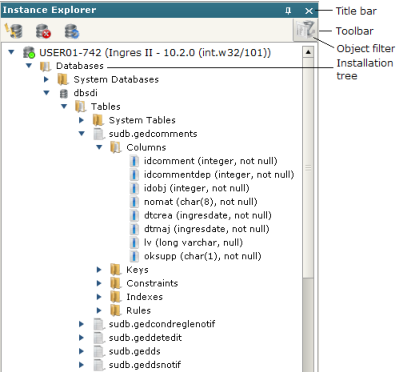Select the 'Constraints' folder label
408x372 pixels.
tap(152, 283)
